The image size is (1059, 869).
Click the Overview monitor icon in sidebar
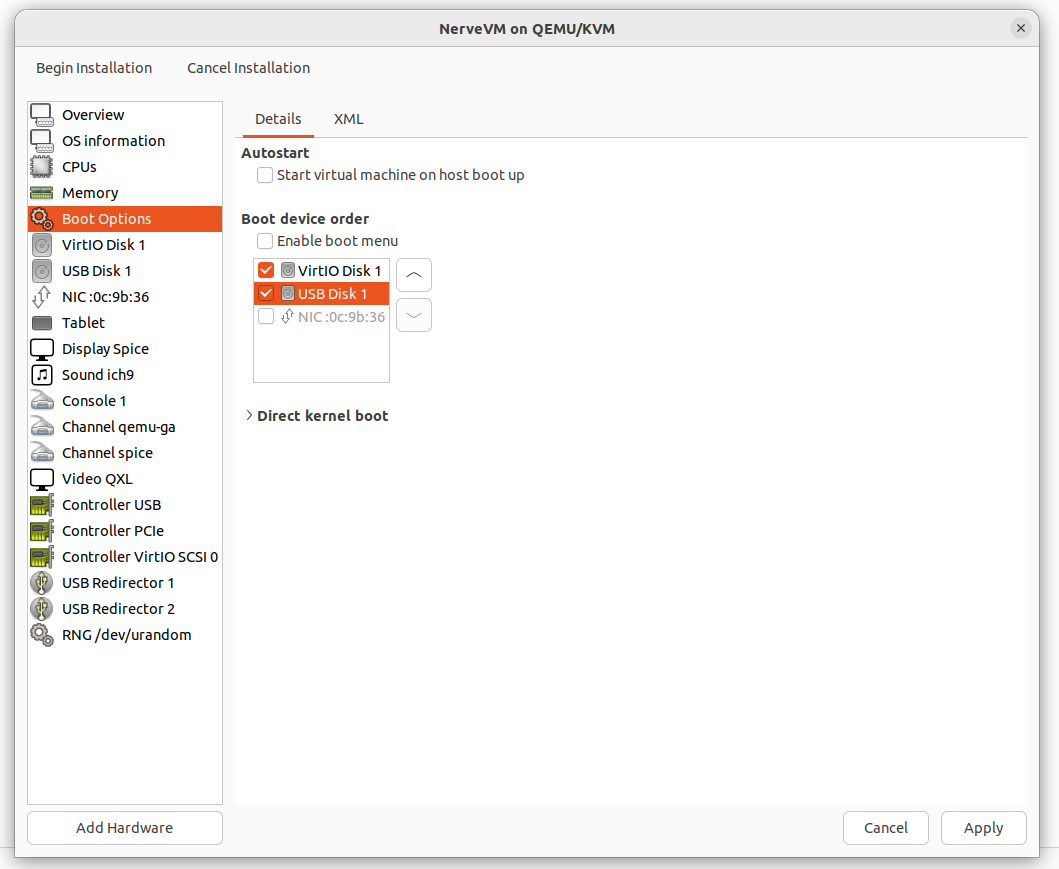(41, 115)
